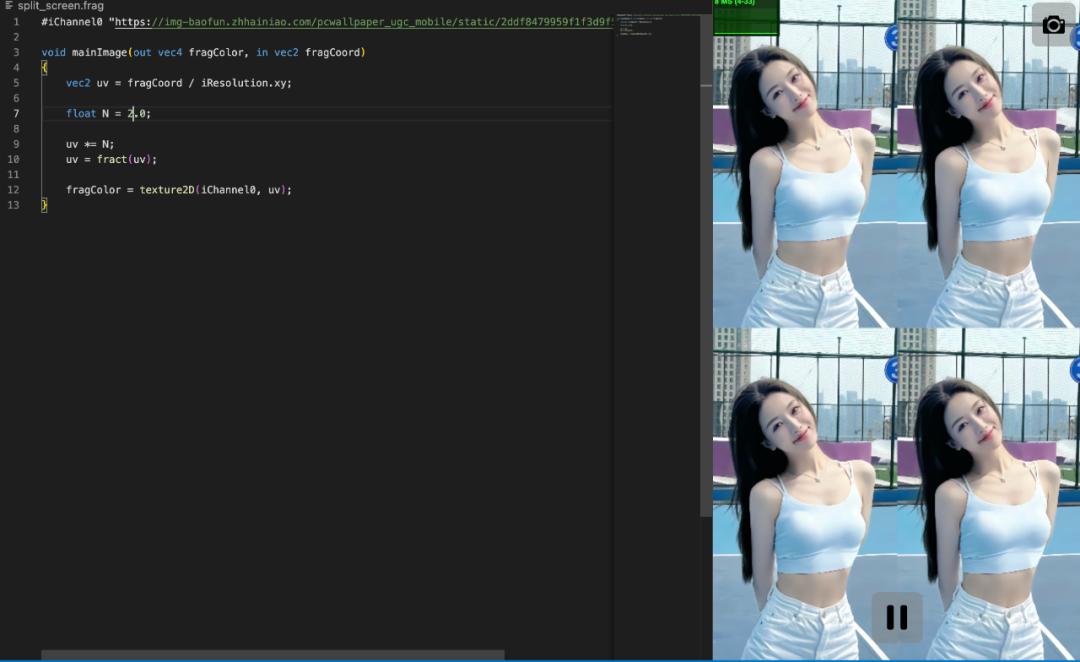Select the split_screen.frag editor tab

[x=60, y=6]
